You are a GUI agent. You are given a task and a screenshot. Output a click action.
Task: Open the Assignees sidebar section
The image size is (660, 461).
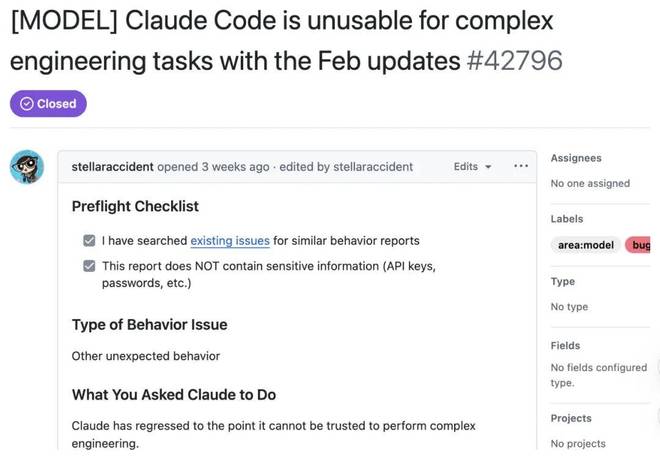(576, 158)
